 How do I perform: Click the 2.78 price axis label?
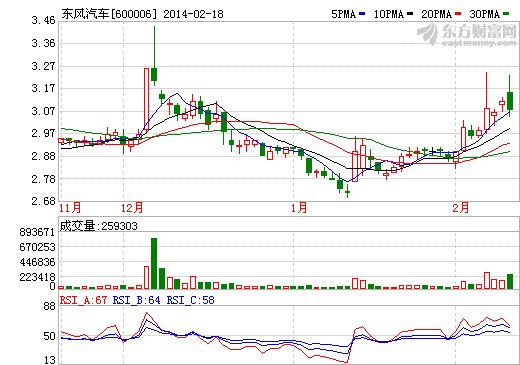[x=43, y=179]
